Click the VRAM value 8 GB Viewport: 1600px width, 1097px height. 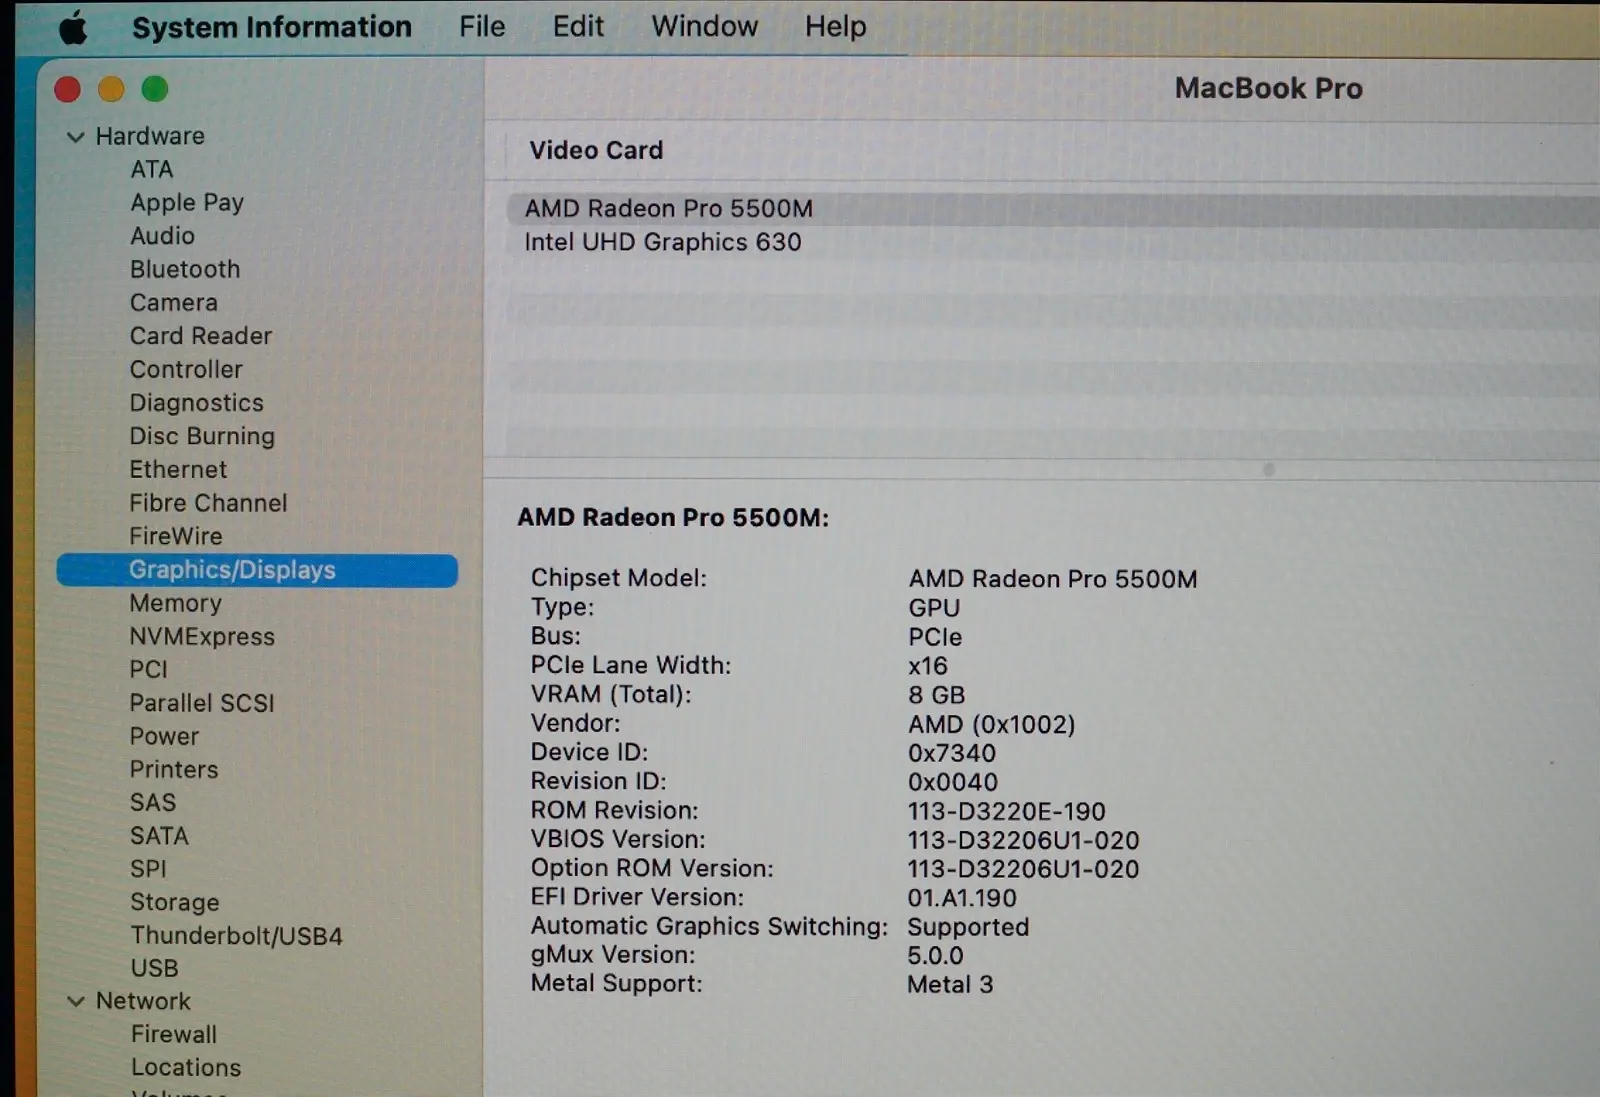pos(936,695)
